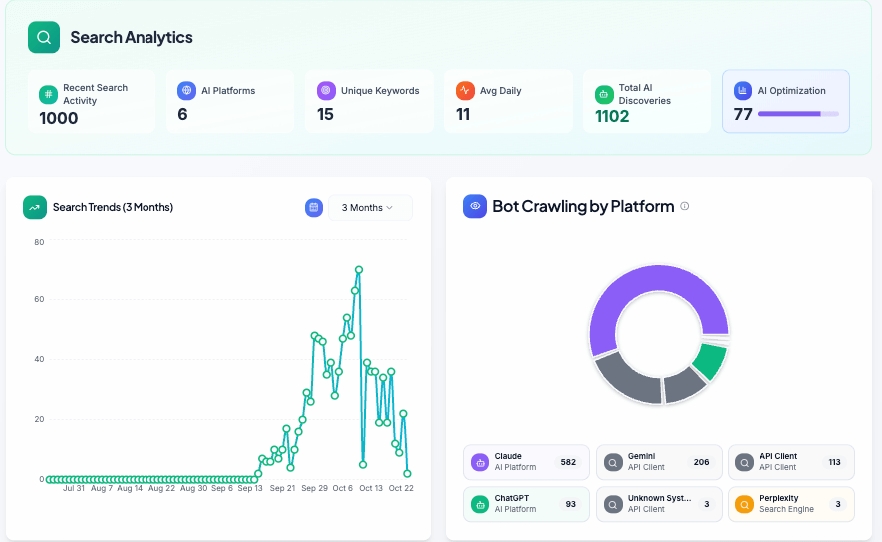Image resolution: width=882 pixels, height=542 pixels.
Task: Click the Recent Search Activity hashtag icon
Action: [x=48, y=93]
